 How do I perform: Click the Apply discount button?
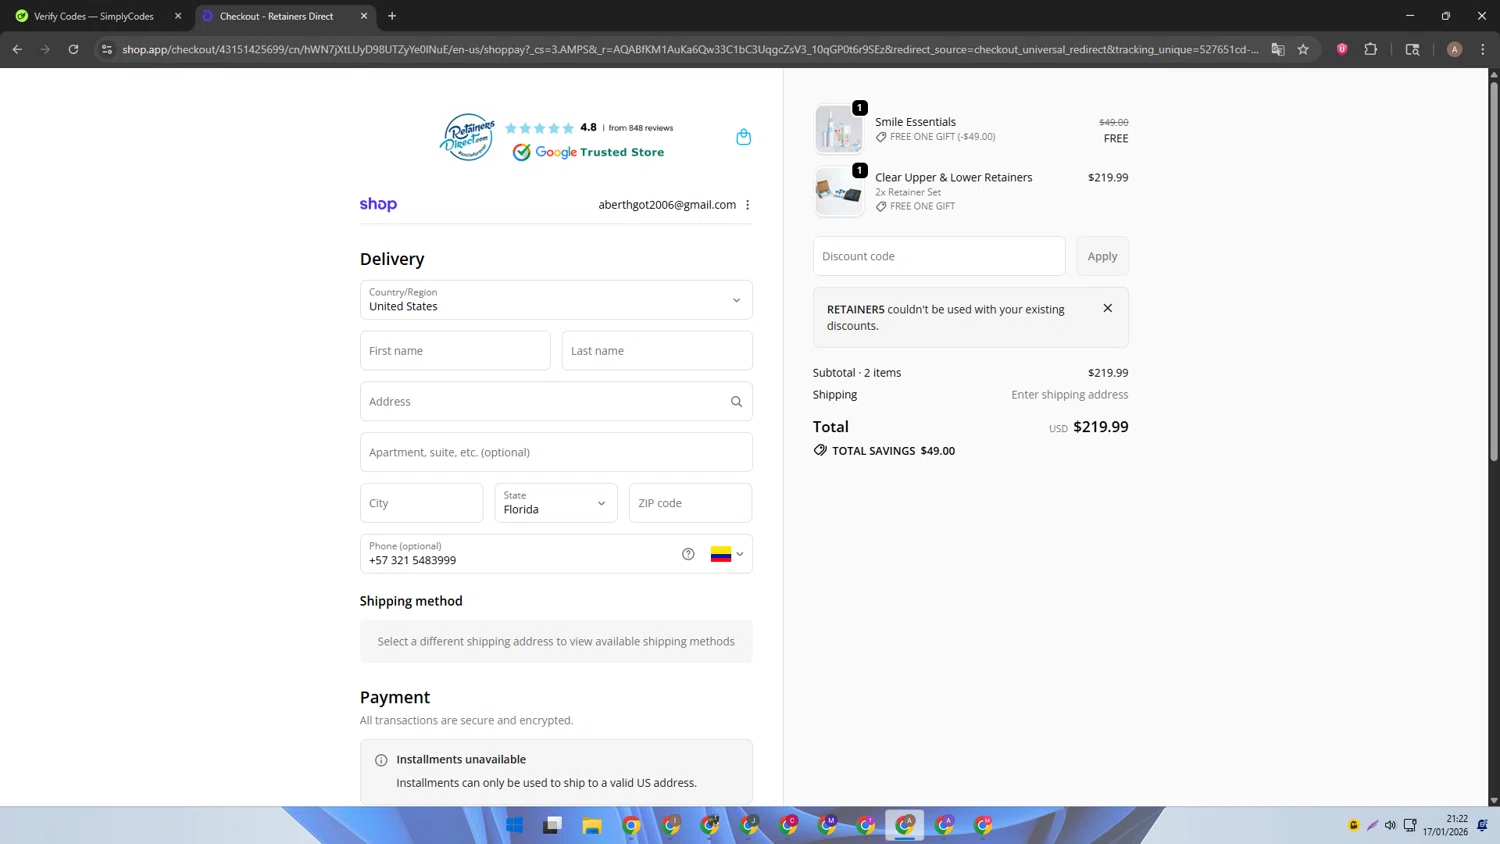(x=1102, y=256)
